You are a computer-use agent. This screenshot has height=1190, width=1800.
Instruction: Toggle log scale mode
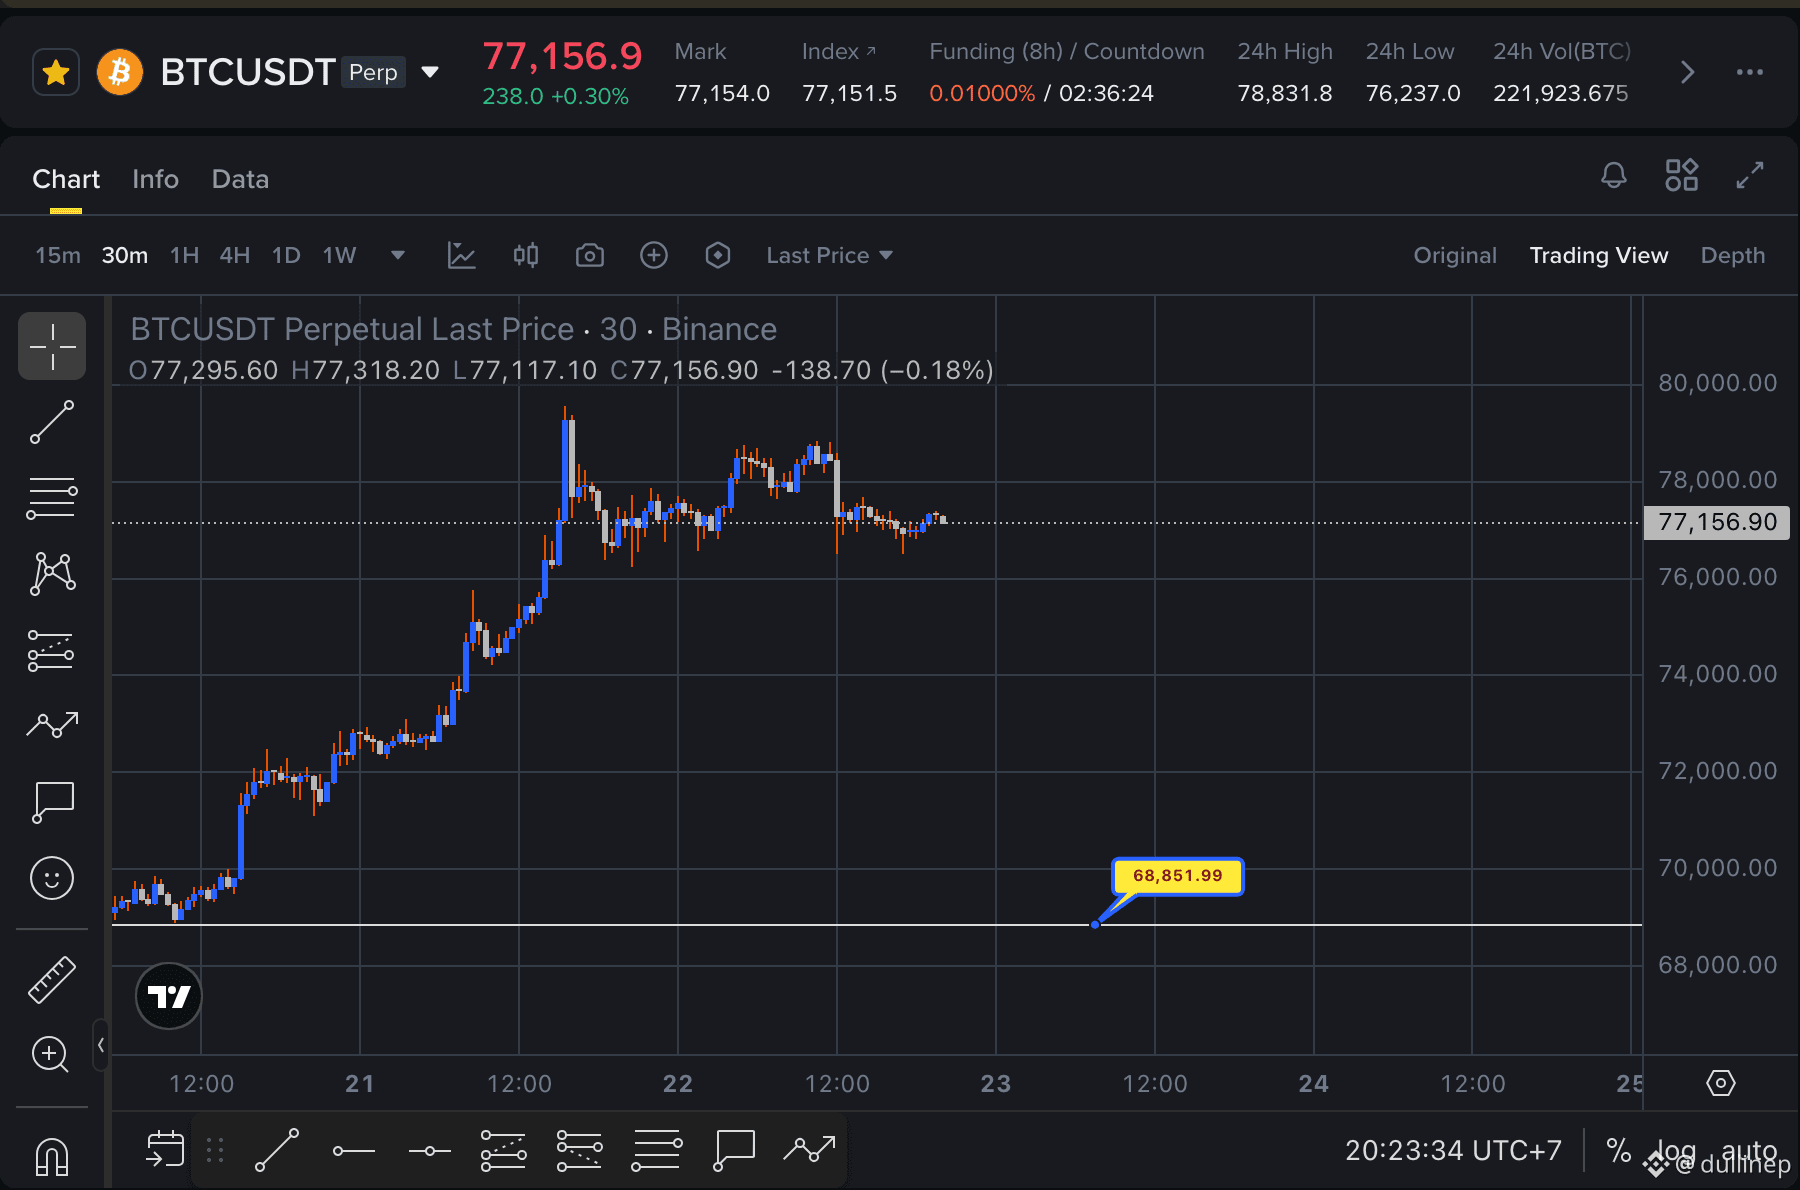tap(1676, 1150)
